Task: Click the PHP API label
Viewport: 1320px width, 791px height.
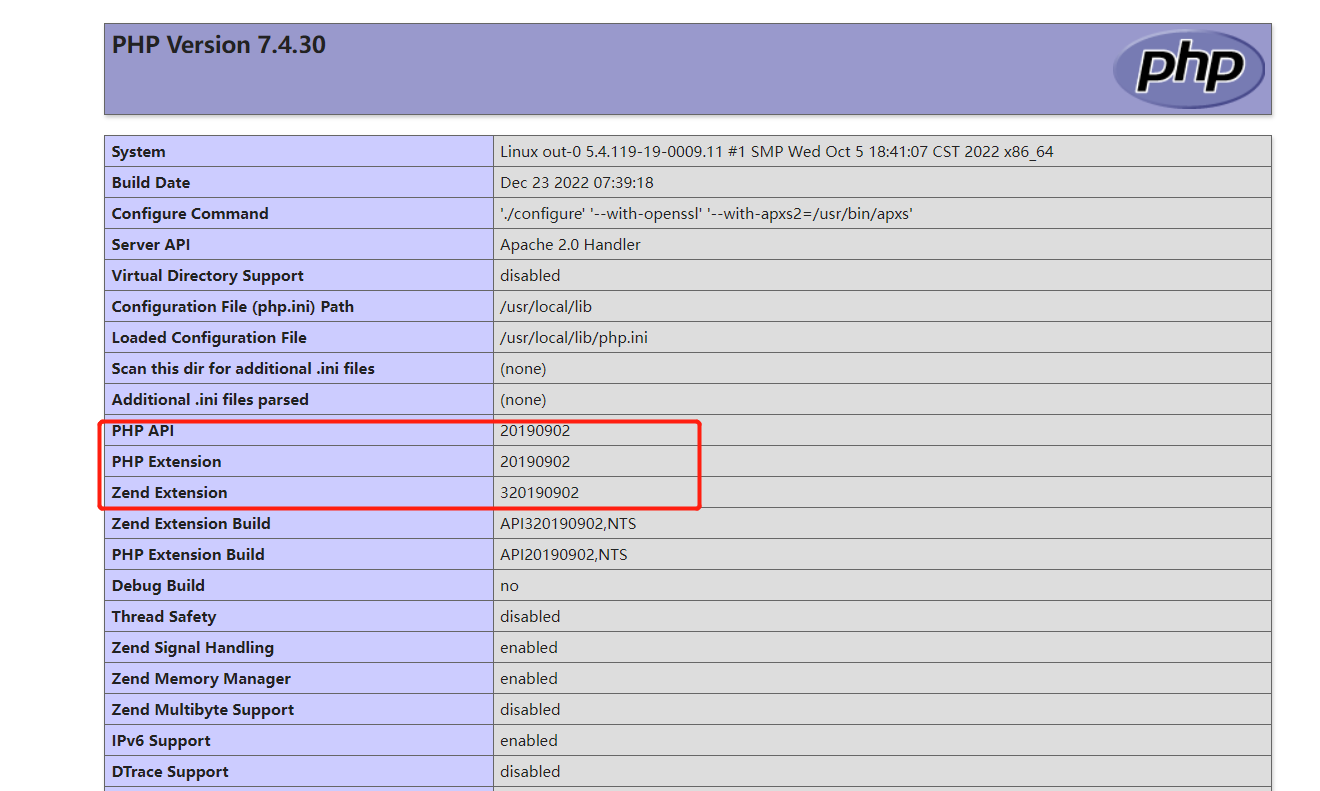Action: (143, 431)
